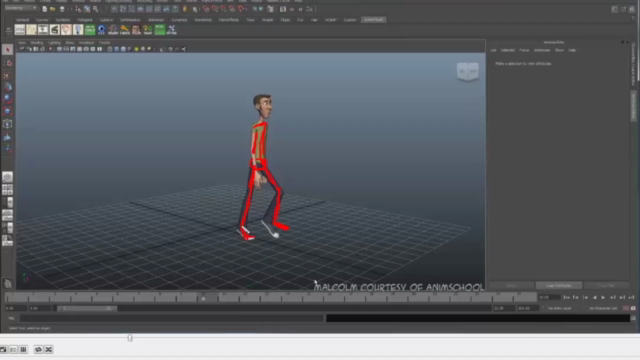Open Attribute Editor Help menu
Screen dimensions: 640x360
tap(572, 50)
